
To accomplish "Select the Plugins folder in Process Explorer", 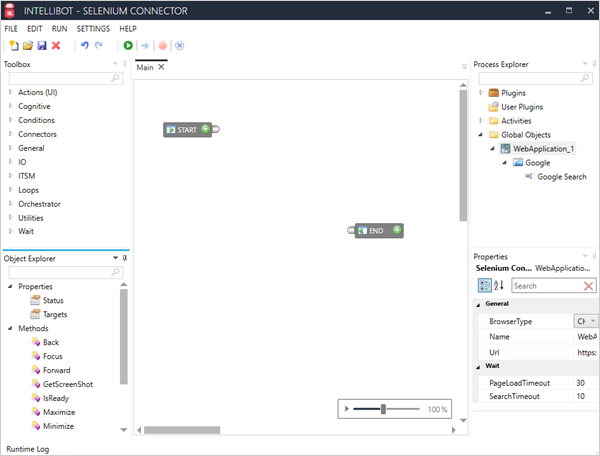I will point(513,93).
